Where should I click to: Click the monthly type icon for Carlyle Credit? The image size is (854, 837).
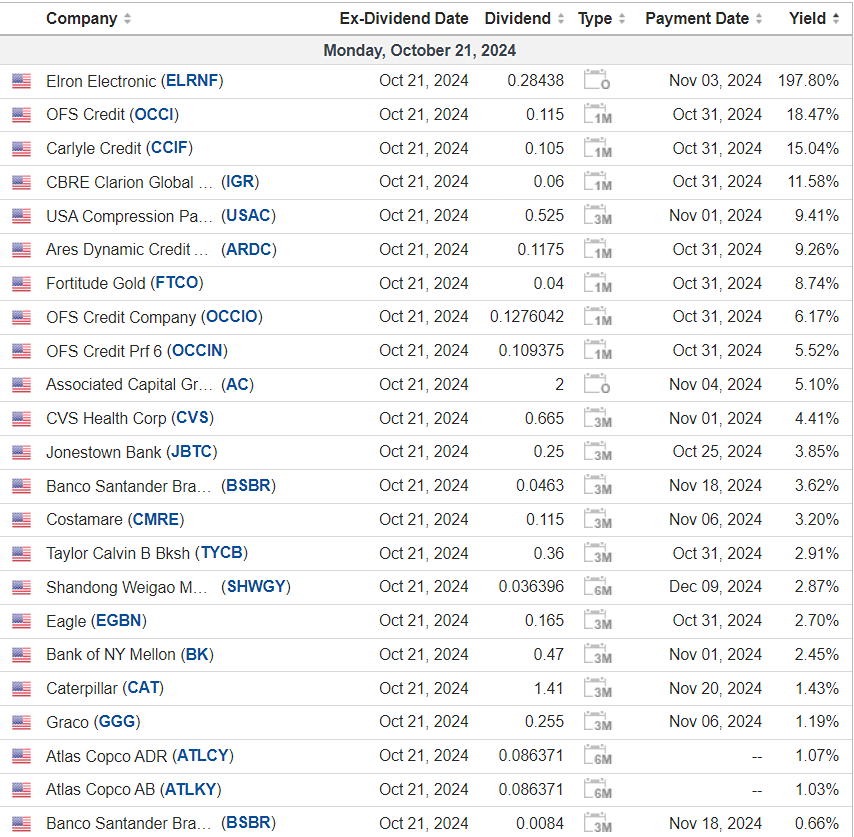click(x=597, y=149)
